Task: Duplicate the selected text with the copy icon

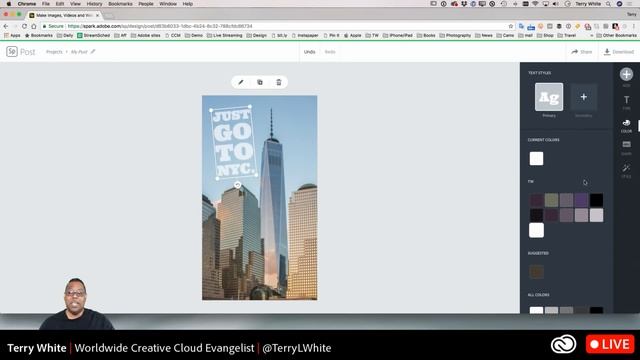Action: (x=260, y=82)
